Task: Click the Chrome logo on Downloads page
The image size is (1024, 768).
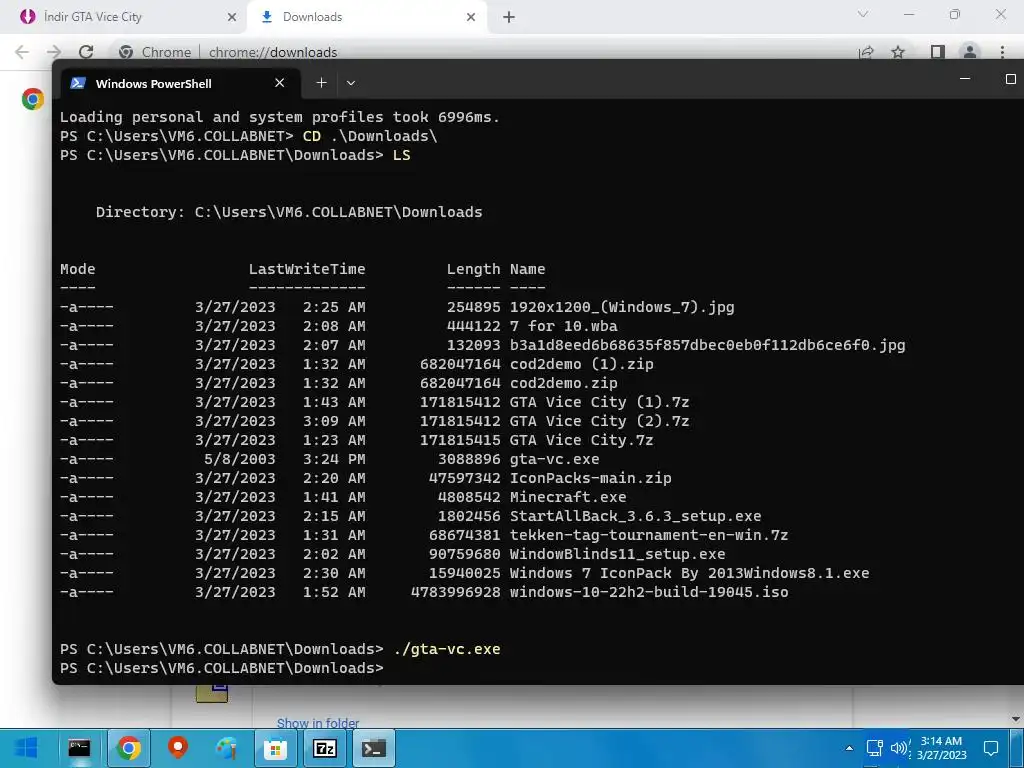Action: pyautogui.click(x=33, y=99)
